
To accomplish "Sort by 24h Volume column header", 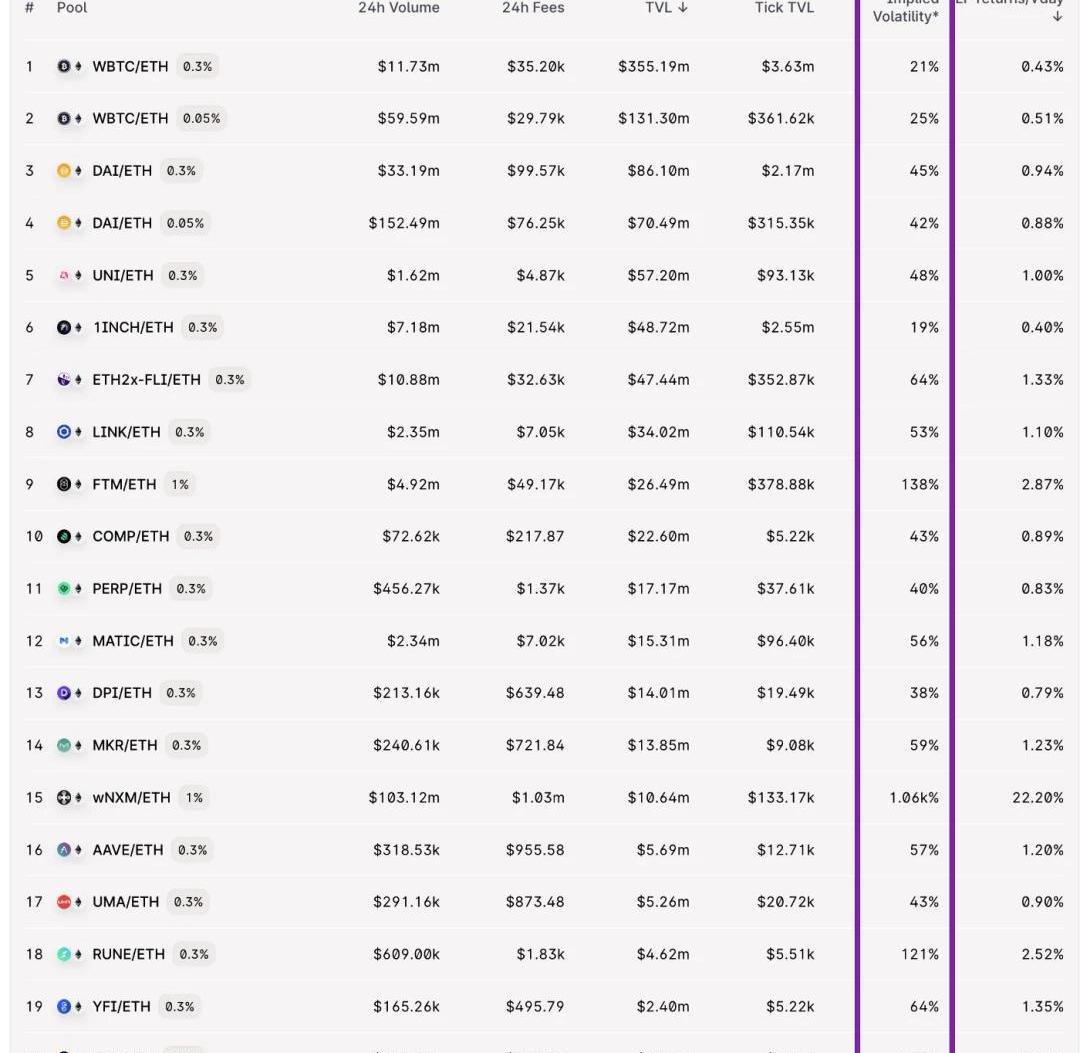I will [x=398, y=8].
